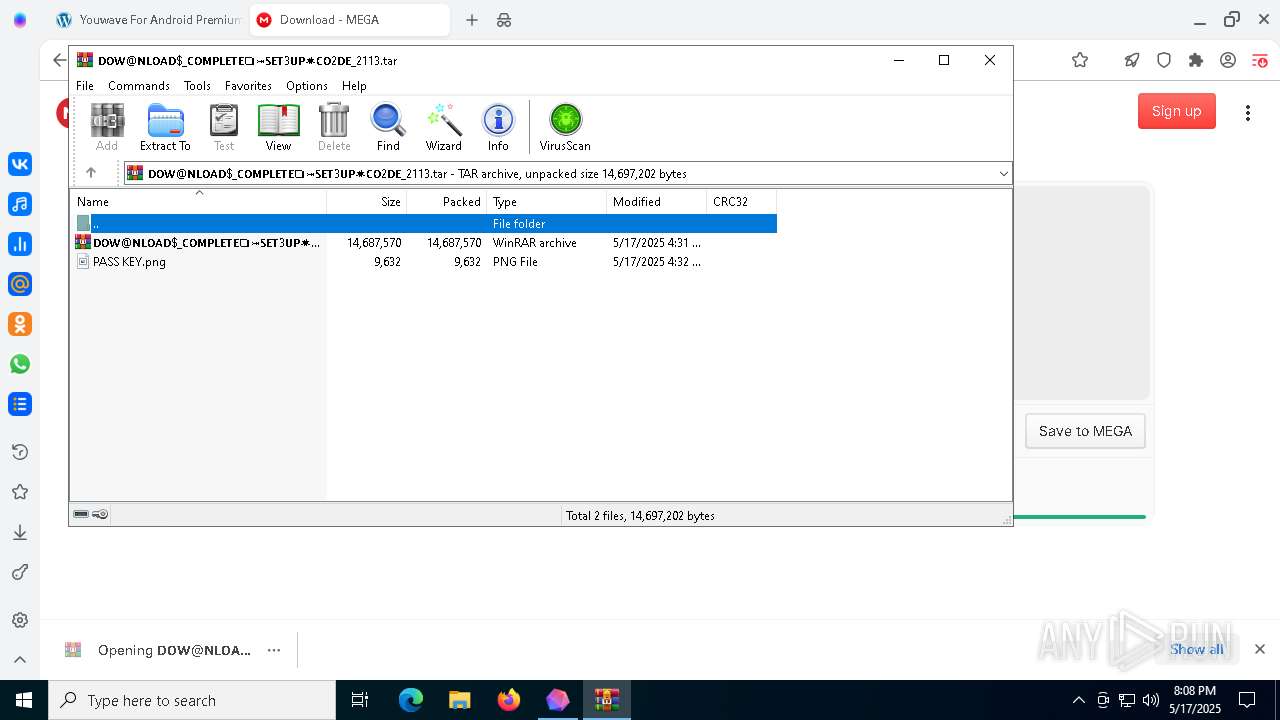1280x720 pixels.
Task: Open the Commands menu
Action: pos(139,86)
